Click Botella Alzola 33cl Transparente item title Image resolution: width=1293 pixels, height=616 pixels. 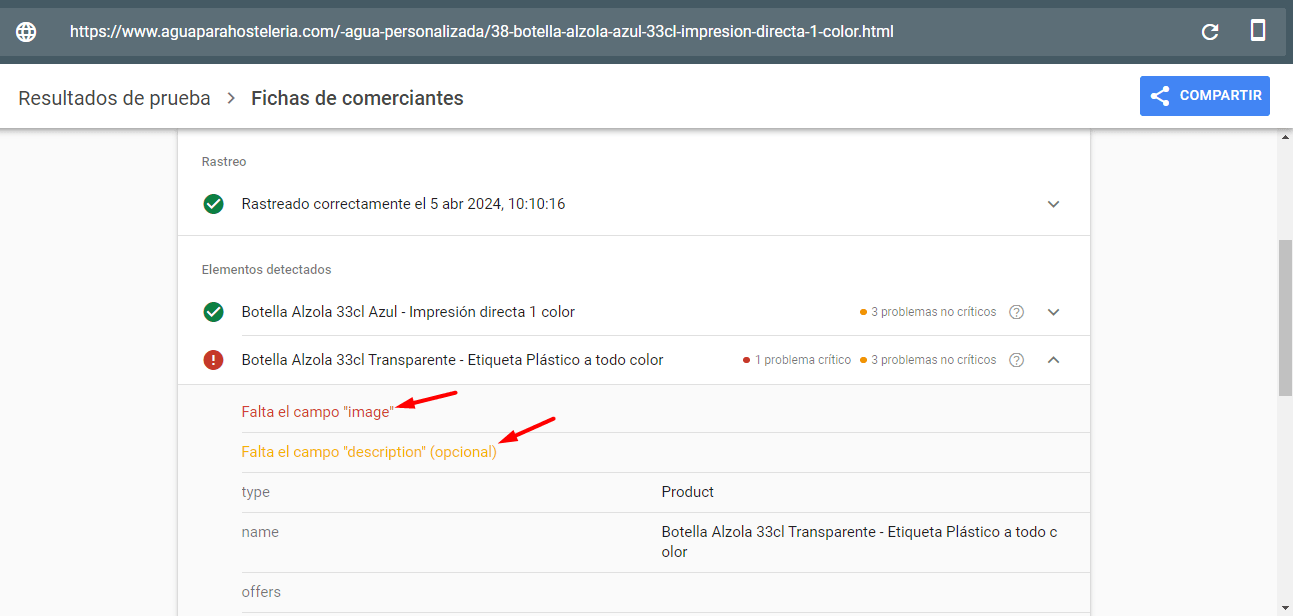point(452,360)
